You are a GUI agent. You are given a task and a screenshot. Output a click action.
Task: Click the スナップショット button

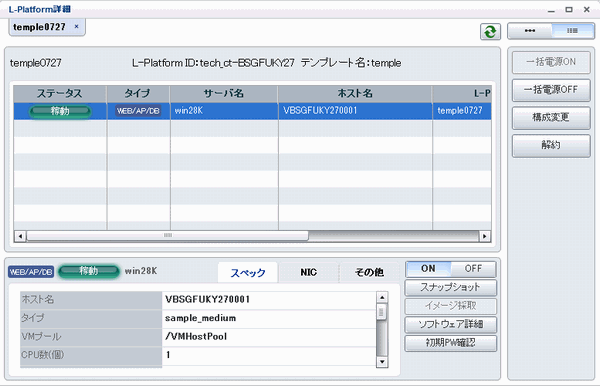[450, 287]
